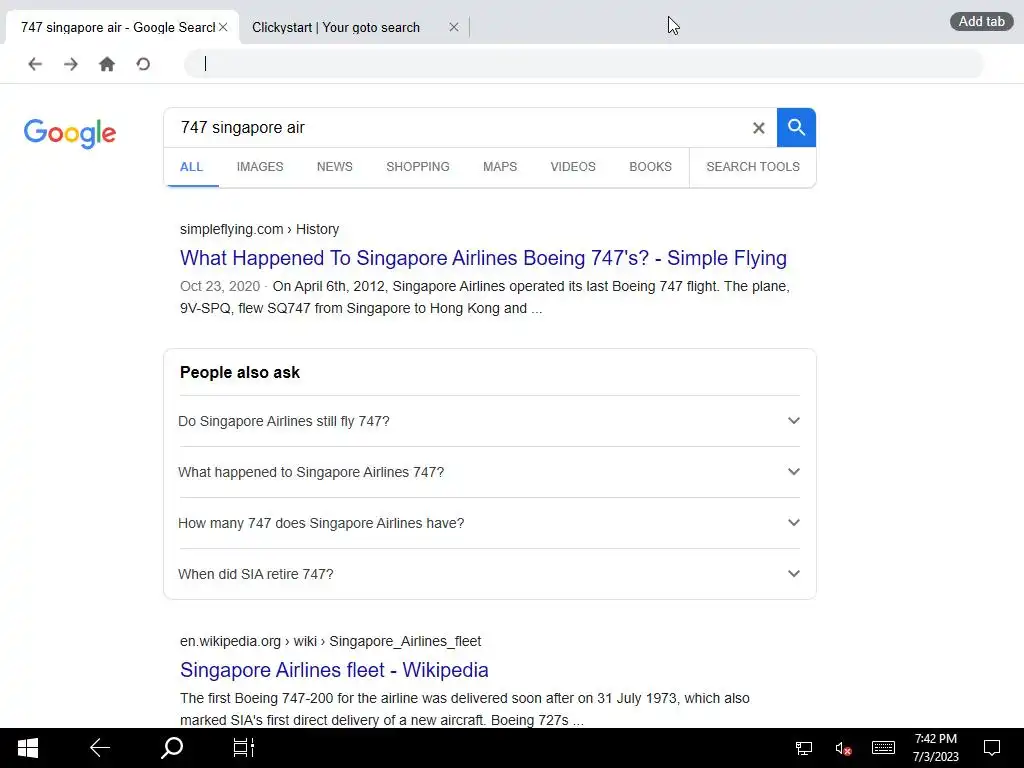Open the SEARCH TOOLS menu

click(752, 167)
